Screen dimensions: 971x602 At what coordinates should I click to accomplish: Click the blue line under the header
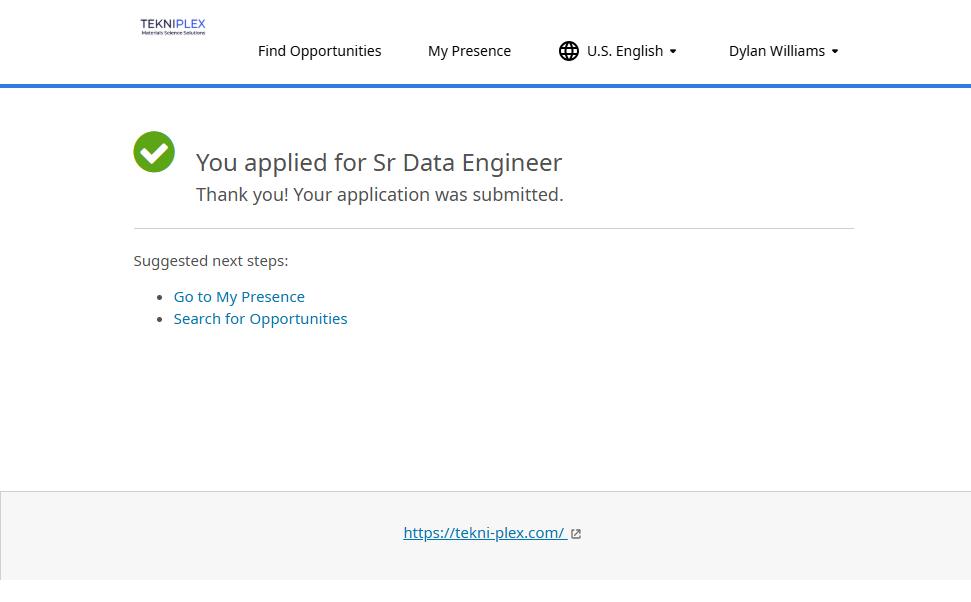click(x=485, y=86)
